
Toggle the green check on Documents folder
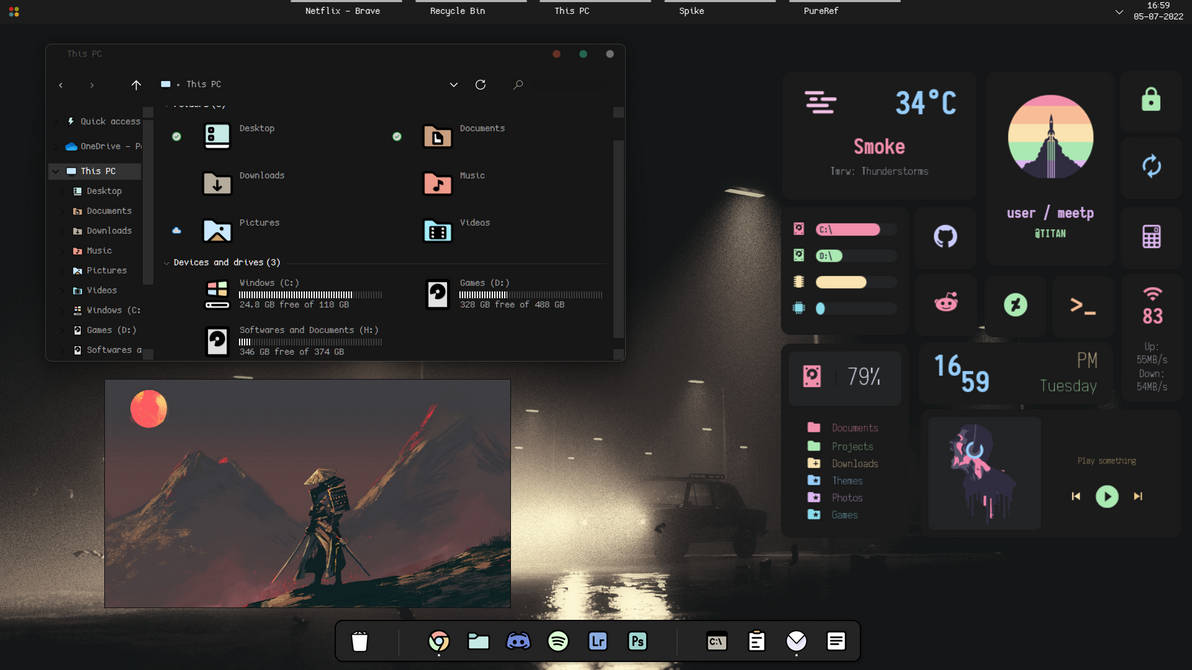397,136
